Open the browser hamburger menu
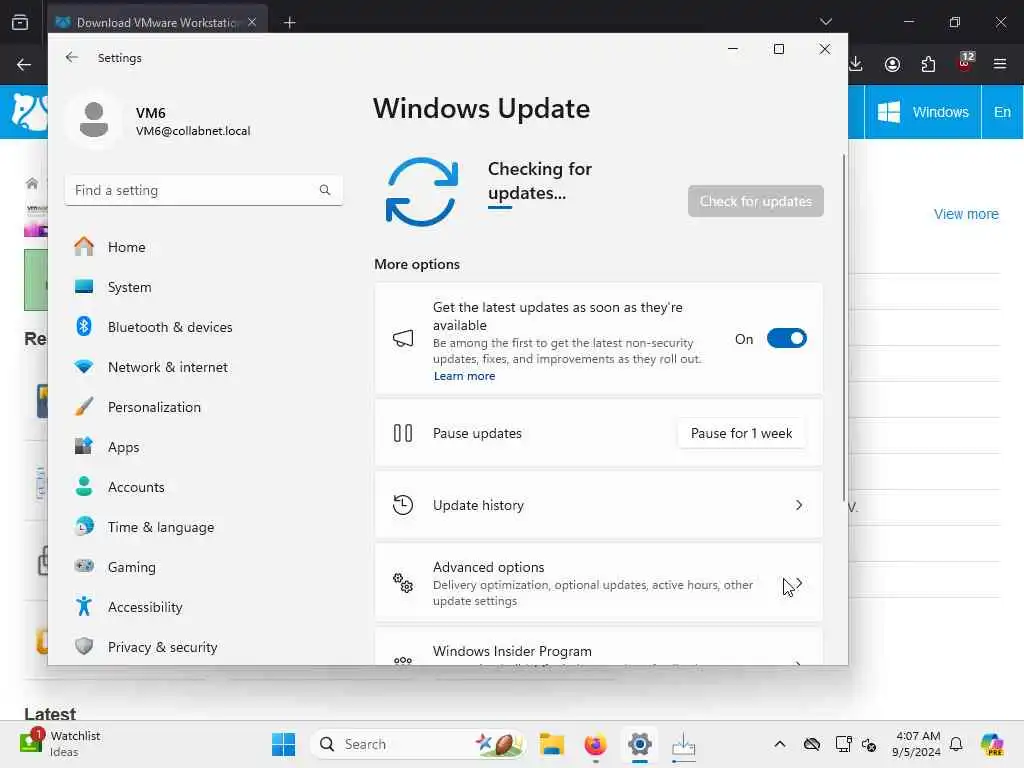 (x=1000, y=64)
